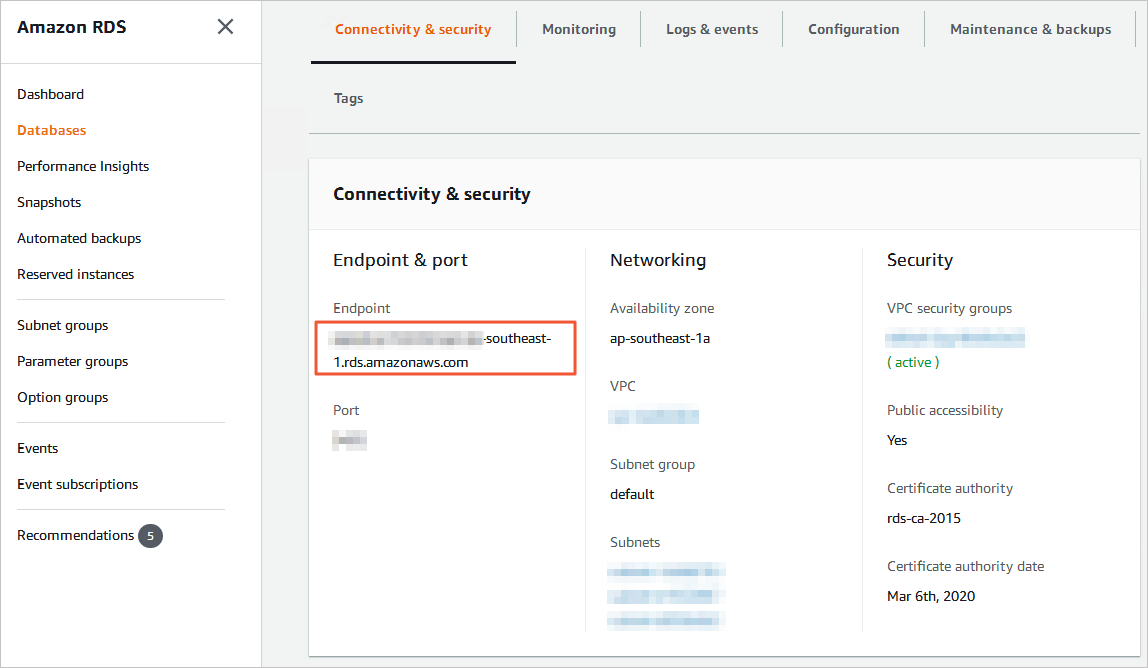1148x668 pixels.
Task: Open Event subscriptions
Action: pos(78,484)
